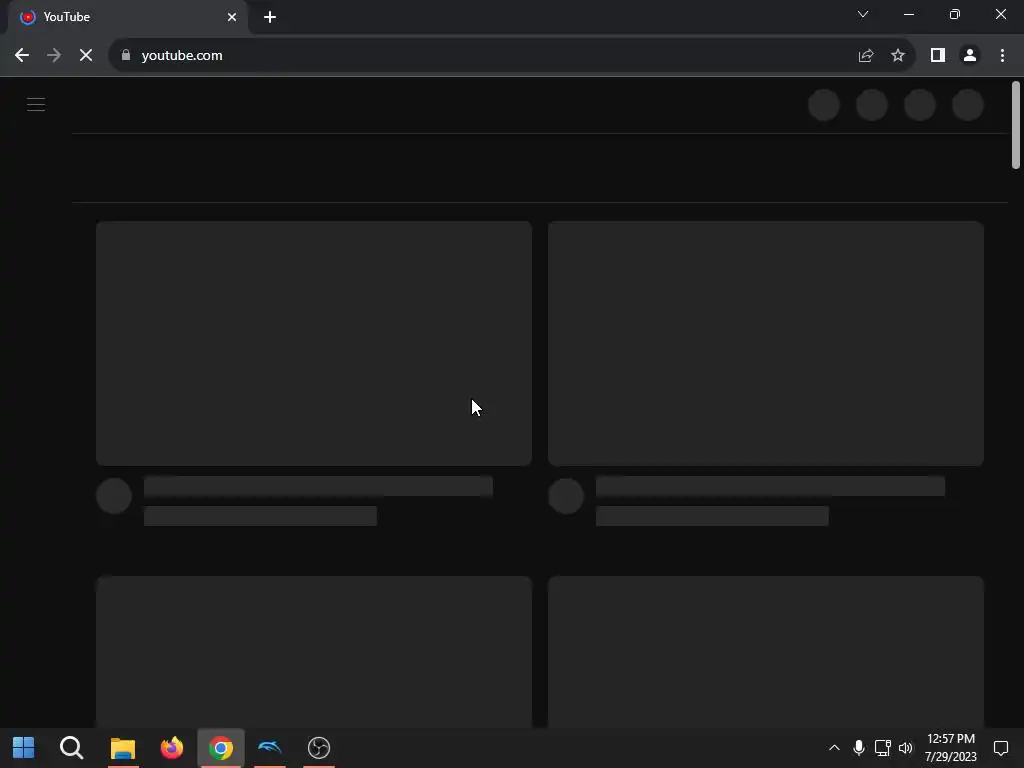Open Chrome three-dot menu

click(x=1002, y=56)
